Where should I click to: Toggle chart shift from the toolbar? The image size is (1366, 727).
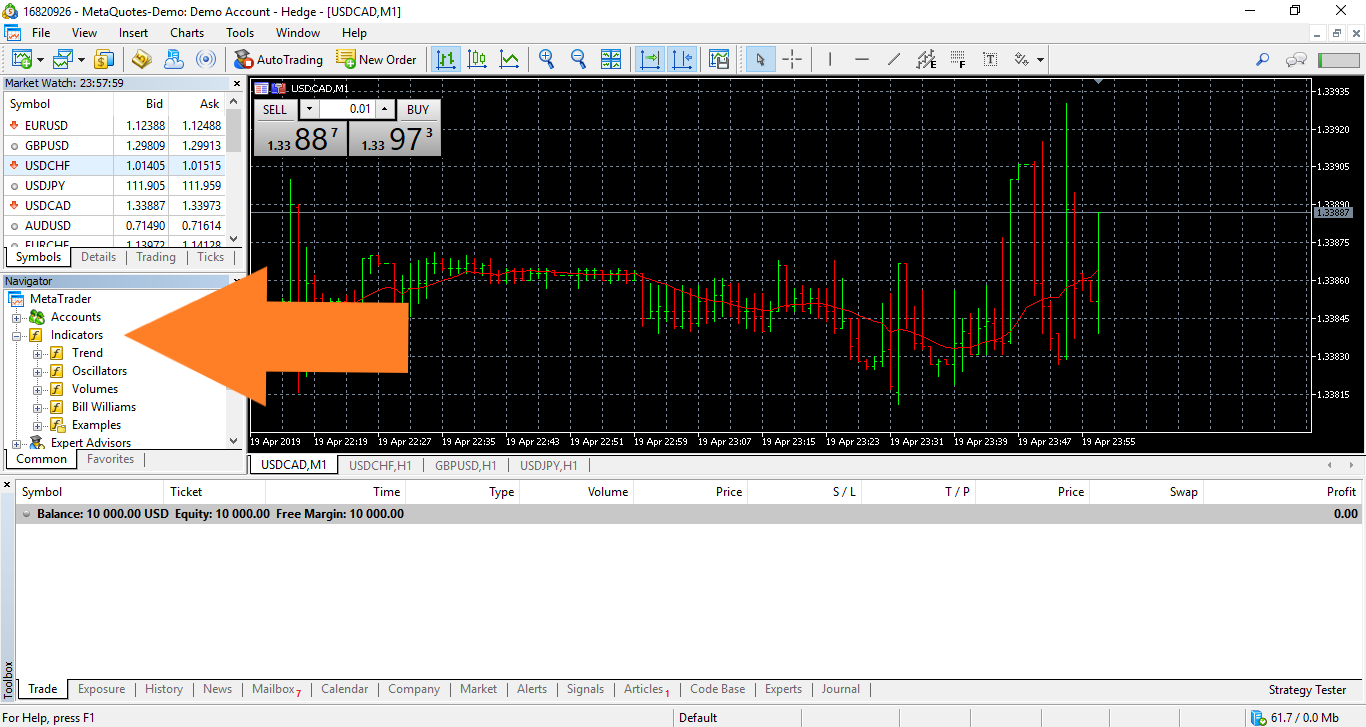pyautogui.click(x=683, y=59)
